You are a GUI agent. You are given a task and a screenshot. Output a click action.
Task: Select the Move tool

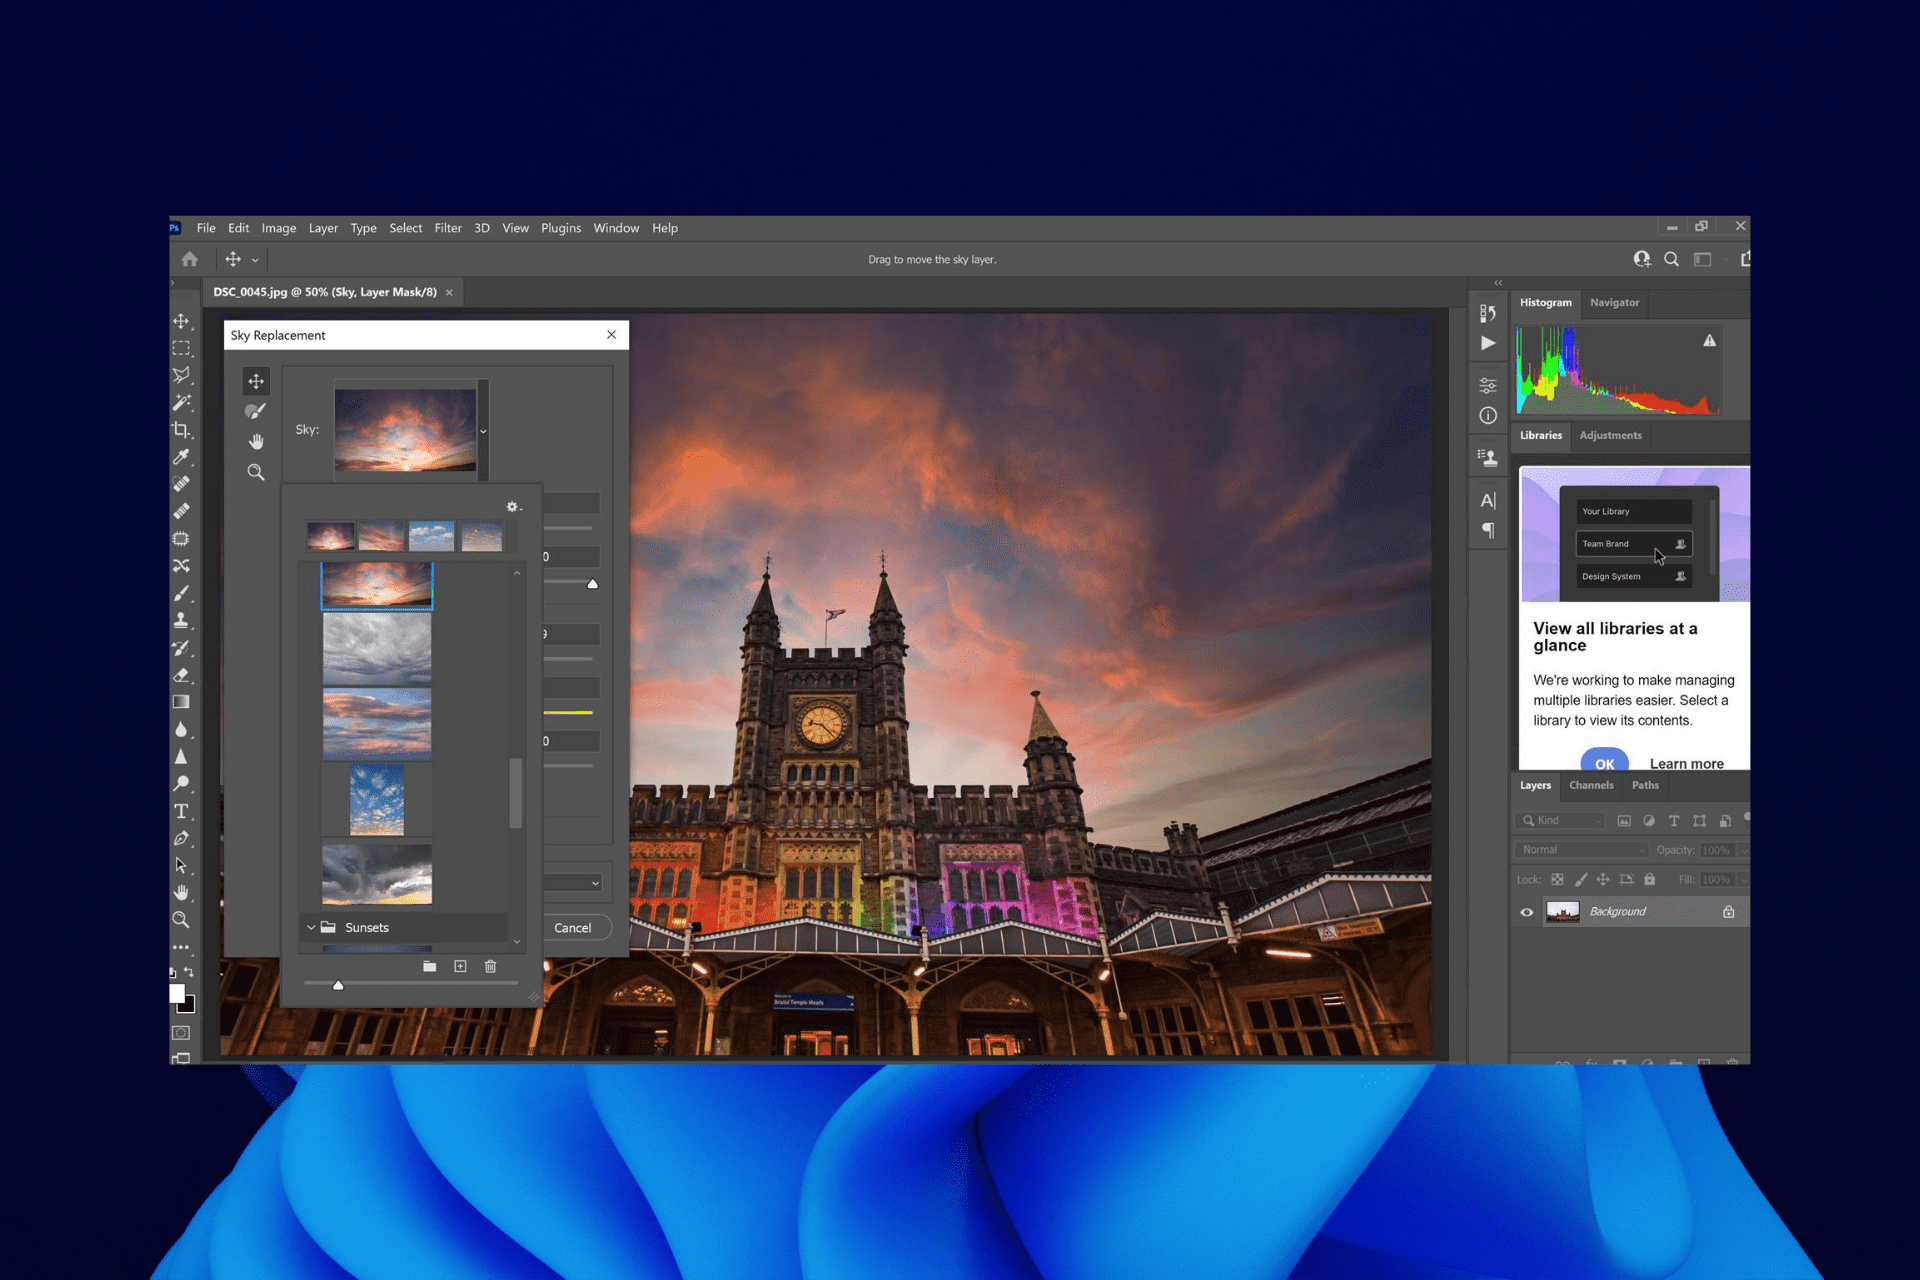pos(181,320)
